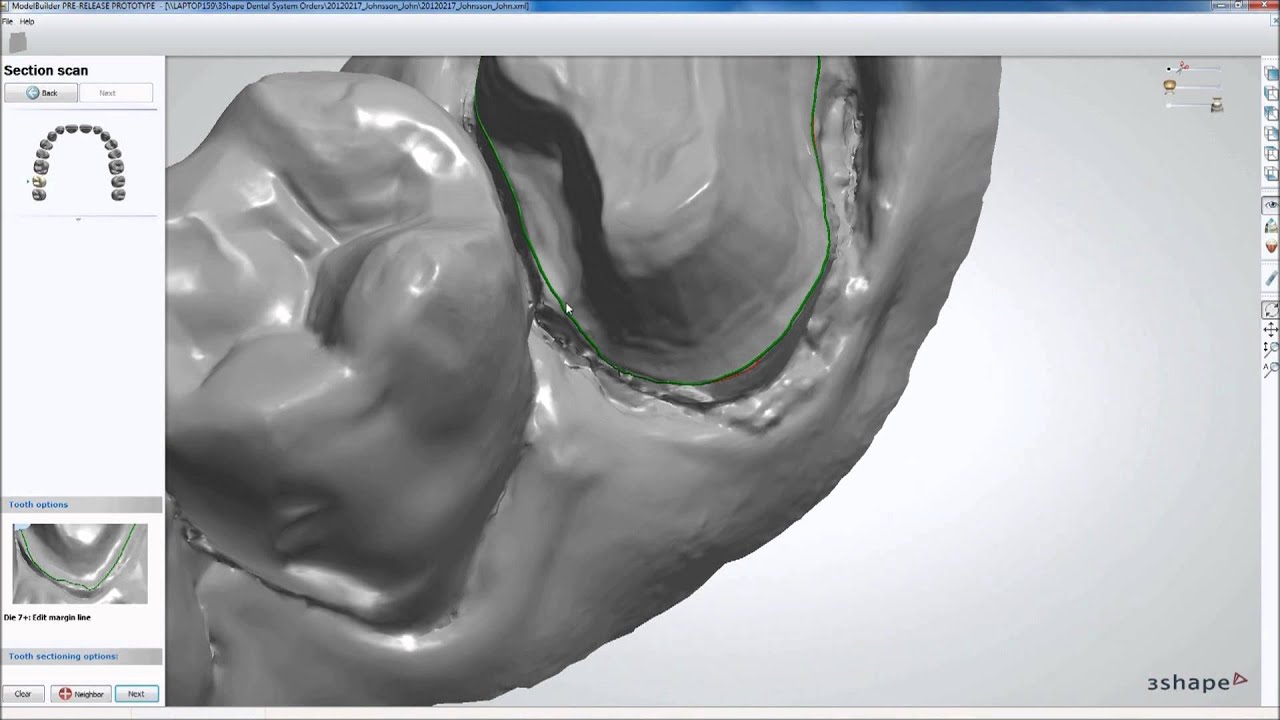Toggle the scan model display icon above the tooth icon

click(x=1271, y=227)
